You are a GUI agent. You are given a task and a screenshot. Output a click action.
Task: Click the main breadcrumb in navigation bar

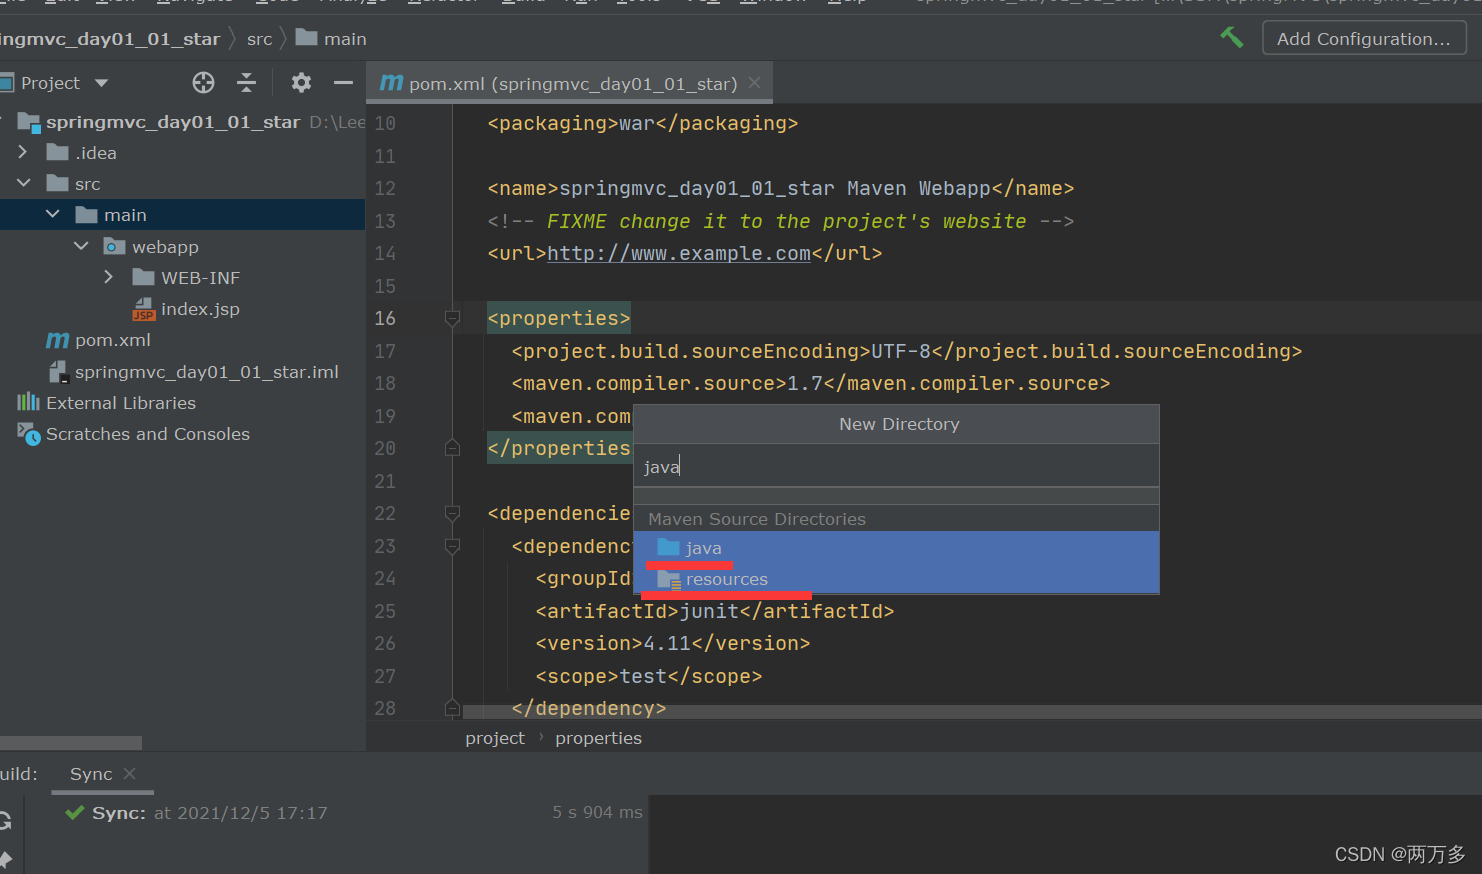(345, 39)
